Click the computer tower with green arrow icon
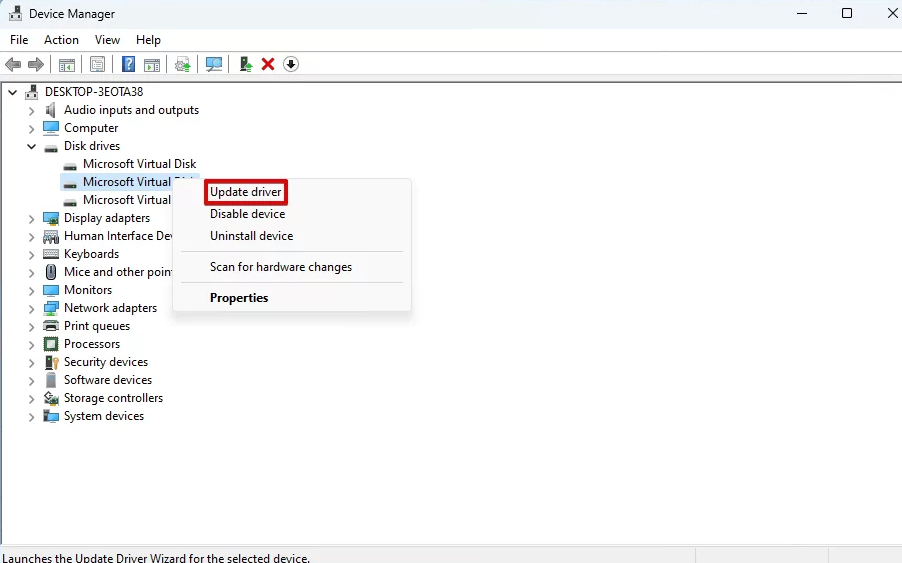 tap(246, 64)
